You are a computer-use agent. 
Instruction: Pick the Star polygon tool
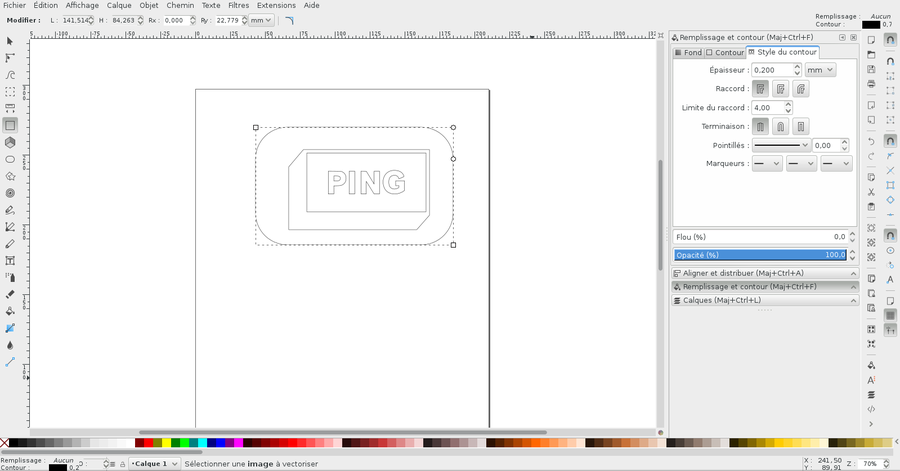pos(10,176)
